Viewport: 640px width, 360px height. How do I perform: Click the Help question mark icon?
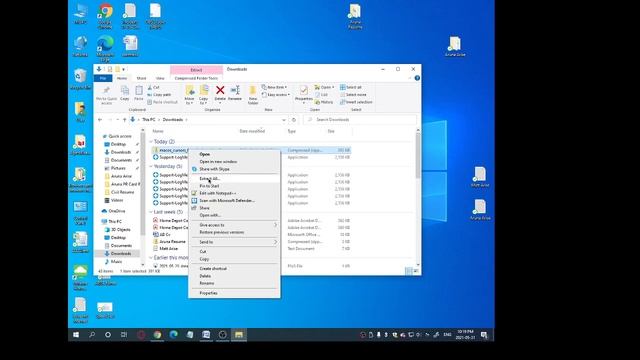[417, 78]
